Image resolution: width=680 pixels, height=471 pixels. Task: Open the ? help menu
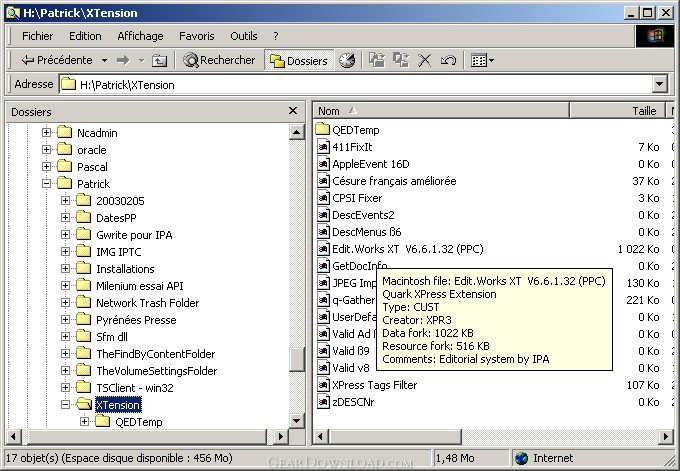tap(276, 36)
